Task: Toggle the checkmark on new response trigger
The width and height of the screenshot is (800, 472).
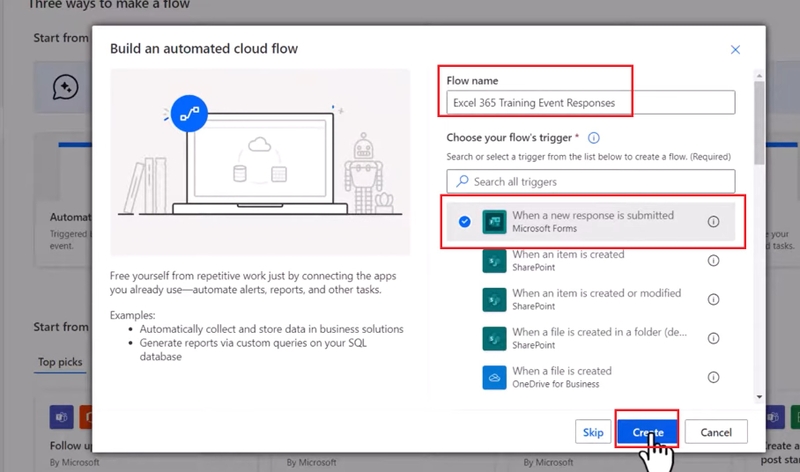Action: (464, 221)
